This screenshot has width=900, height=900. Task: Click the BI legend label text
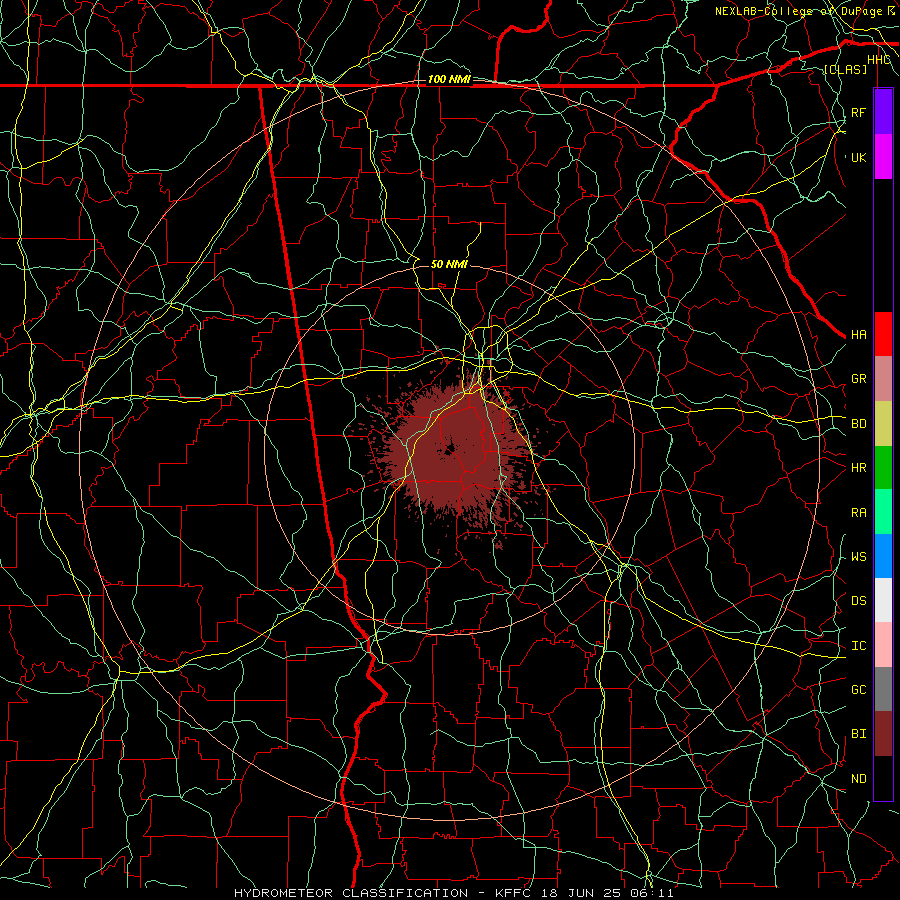[858, 734]
